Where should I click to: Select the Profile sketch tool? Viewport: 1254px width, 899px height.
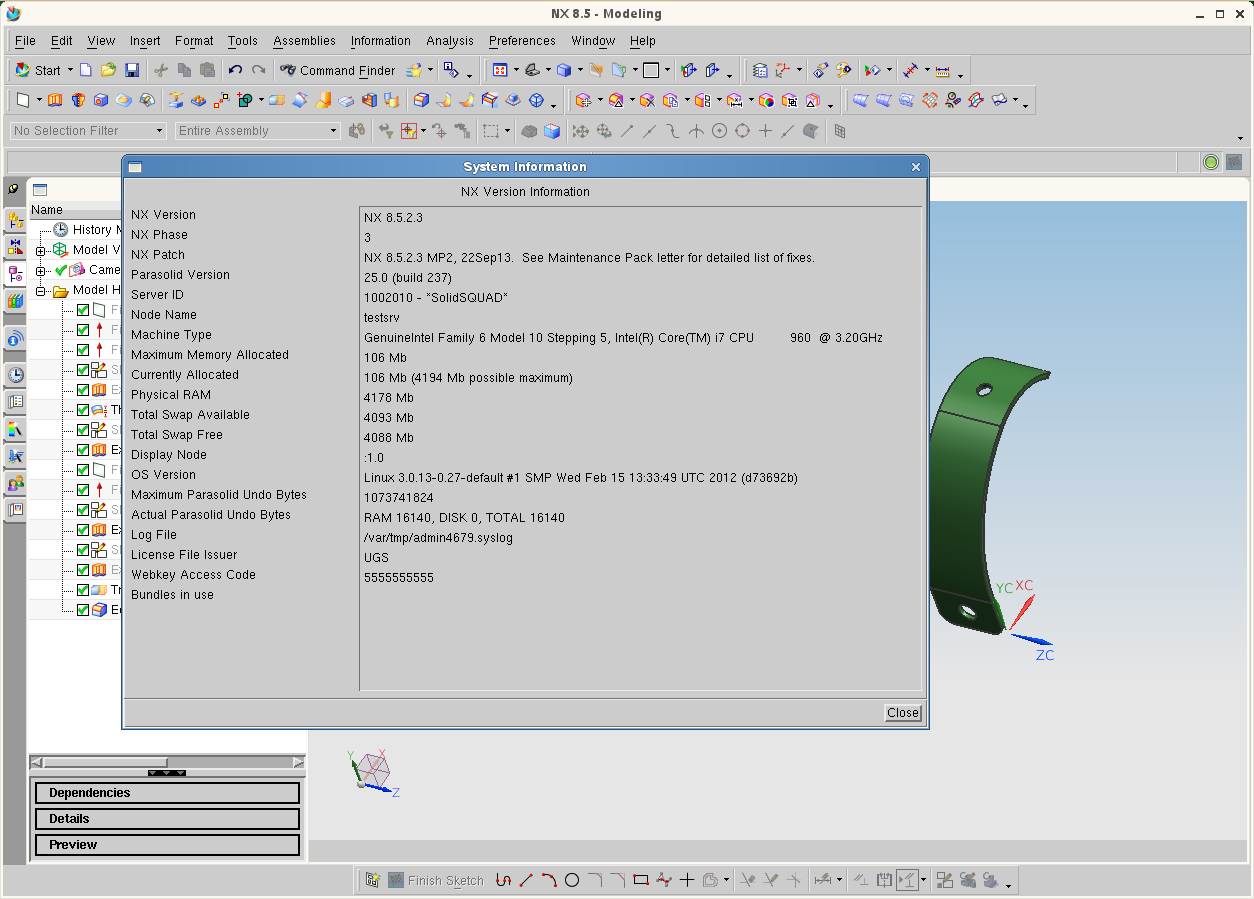[503, 880]
